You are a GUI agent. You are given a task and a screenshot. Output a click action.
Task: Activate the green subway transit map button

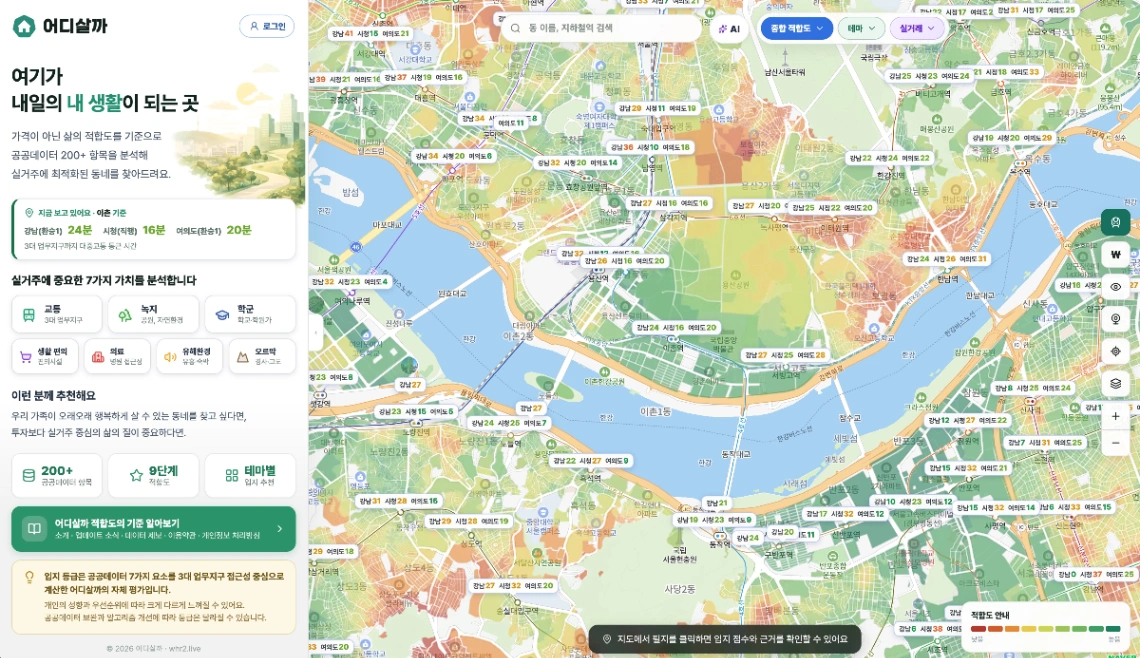click(1115, 222)
